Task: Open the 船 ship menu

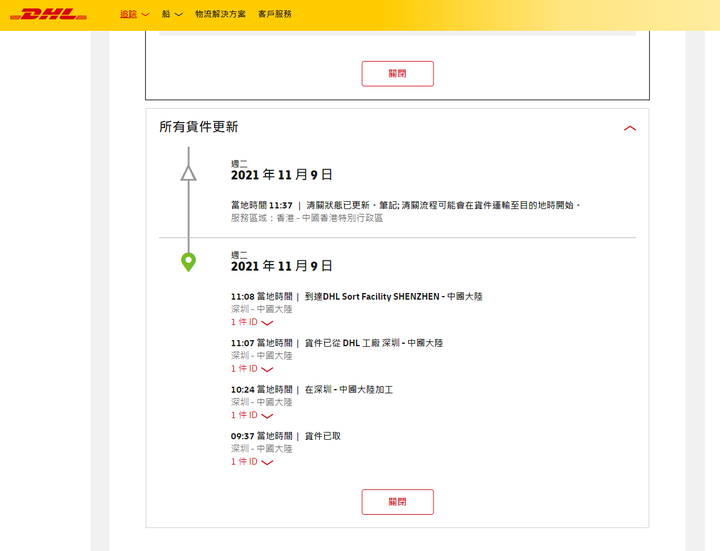Action: pos(172,14)
